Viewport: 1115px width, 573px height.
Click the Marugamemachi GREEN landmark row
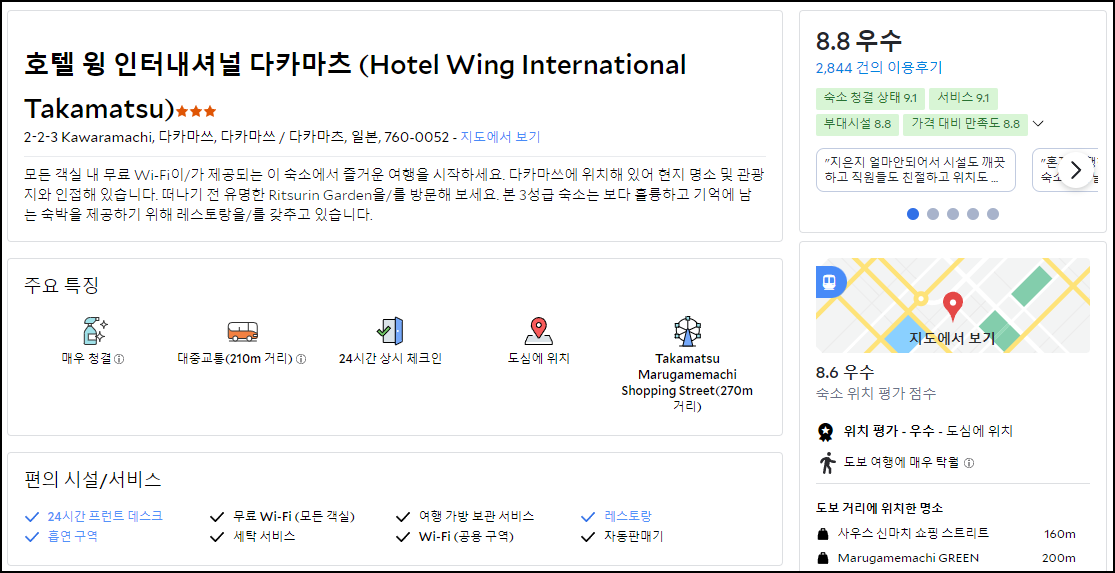pyautogui.click(x=952, y=557)
